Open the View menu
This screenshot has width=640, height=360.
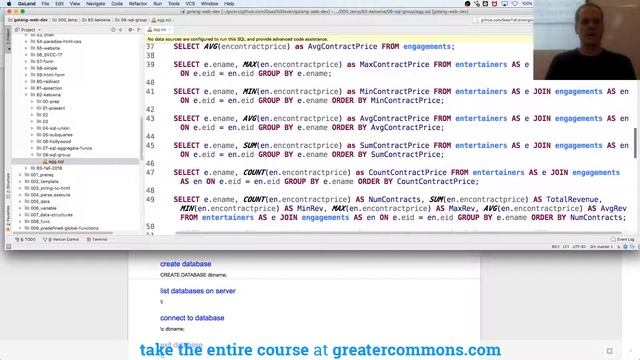point(75,4)
